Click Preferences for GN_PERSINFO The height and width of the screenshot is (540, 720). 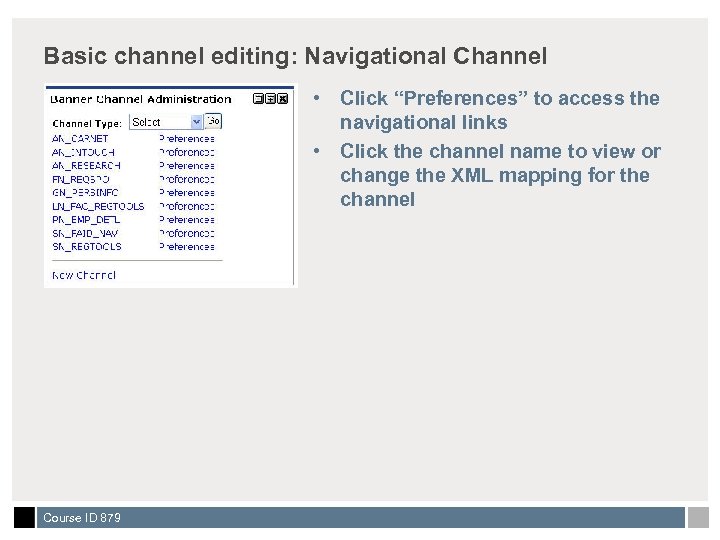point(187,192)
